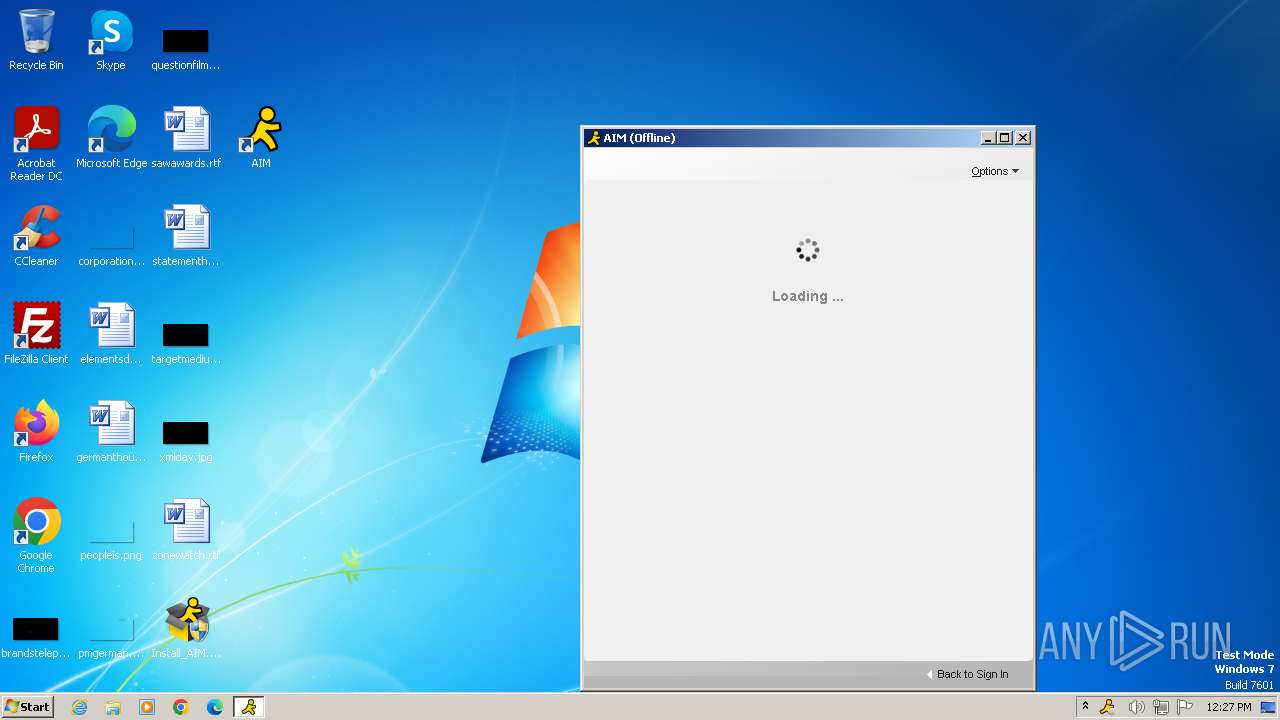Viewport: 1280px width, 720px height.
Task: Select the statementh document icon
Action: pos(186,236)
